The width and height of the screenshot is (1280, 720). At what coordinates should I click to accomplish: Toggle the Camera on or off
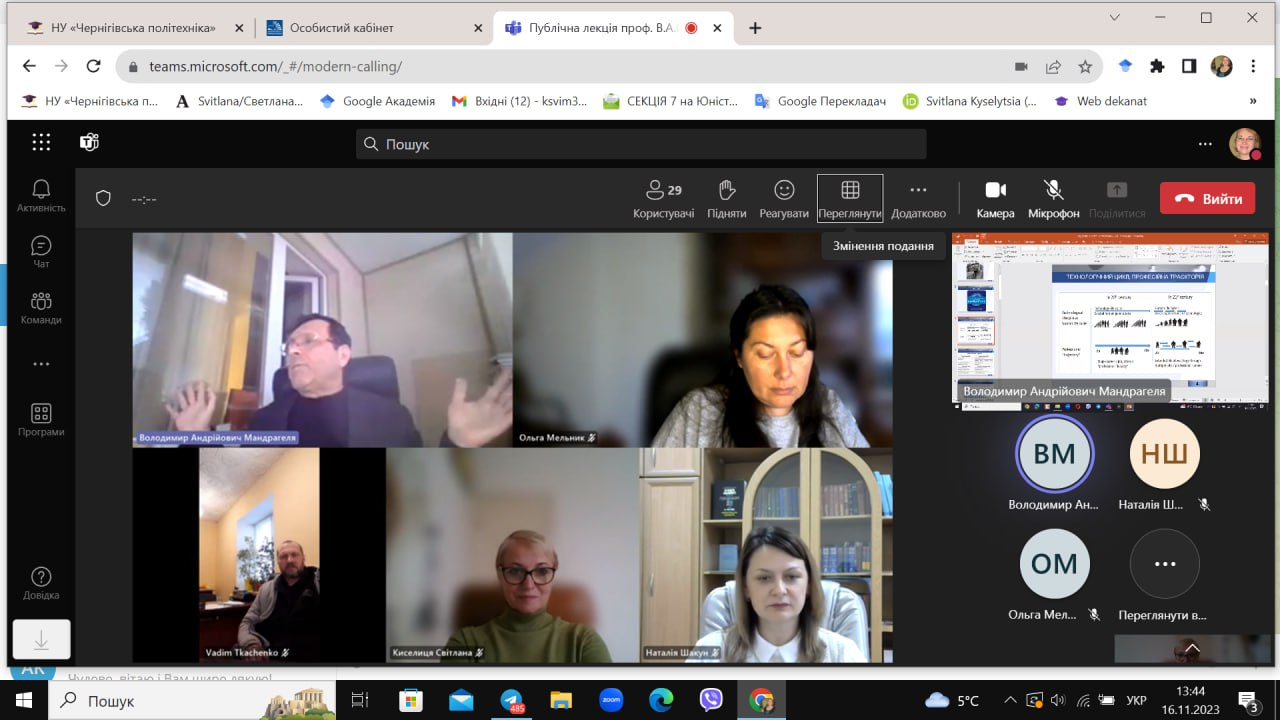point(995,199)
